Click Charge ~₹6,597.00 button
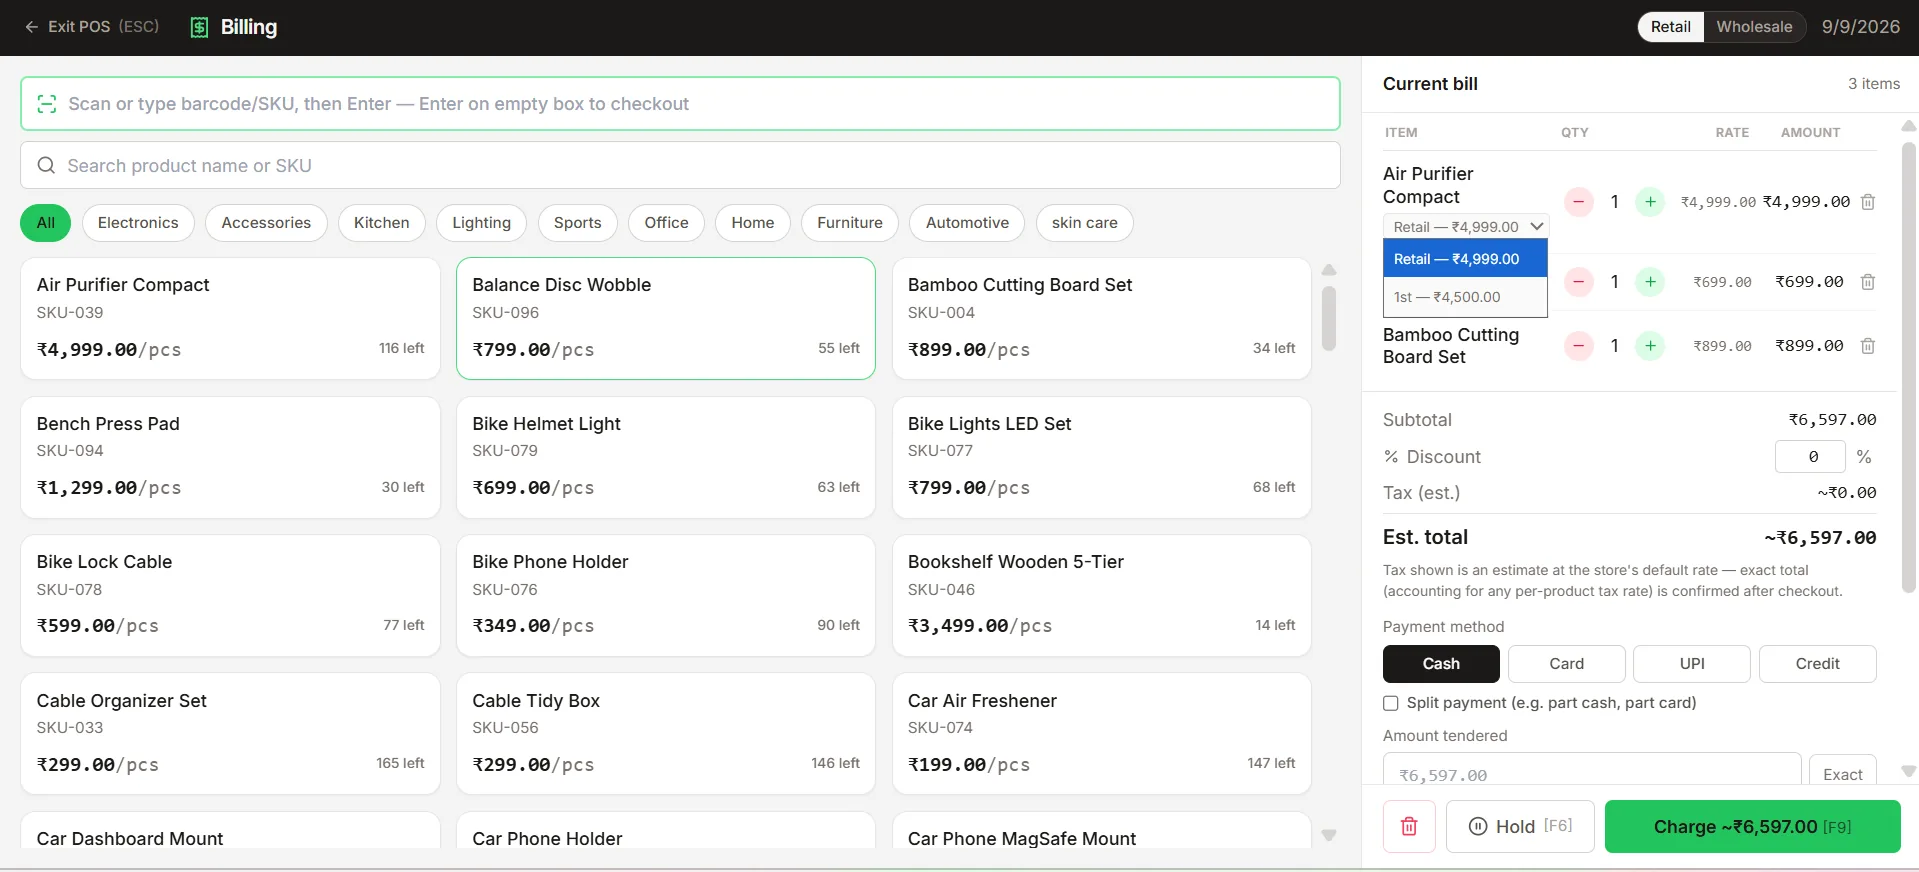 pyautogui.click(x=1752, y=826)
